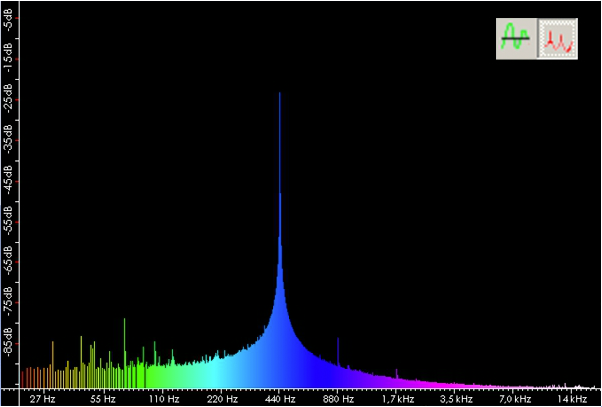Select the red spectrum view icon
Image resolution: width=602 pixels, height=407 pixels.
click(558, 39)
